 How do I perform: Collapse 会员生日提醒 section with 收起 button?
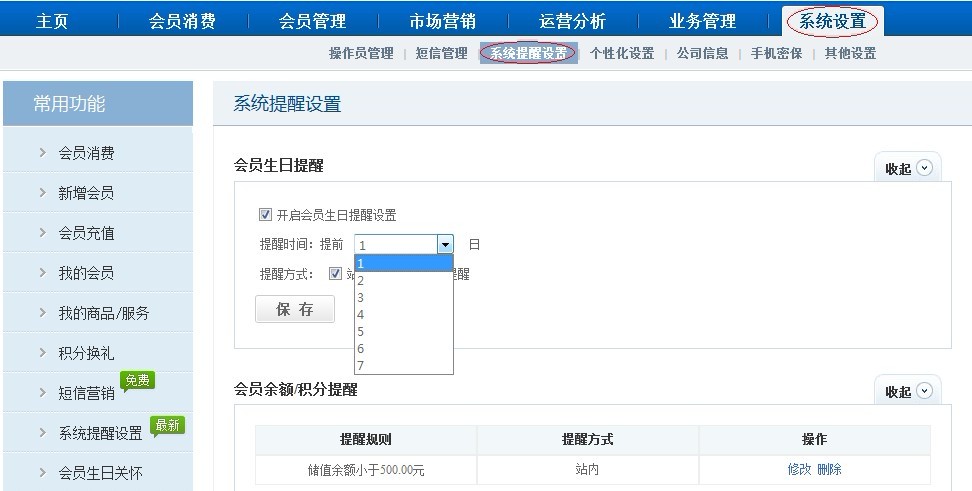[x=908, y=168]
